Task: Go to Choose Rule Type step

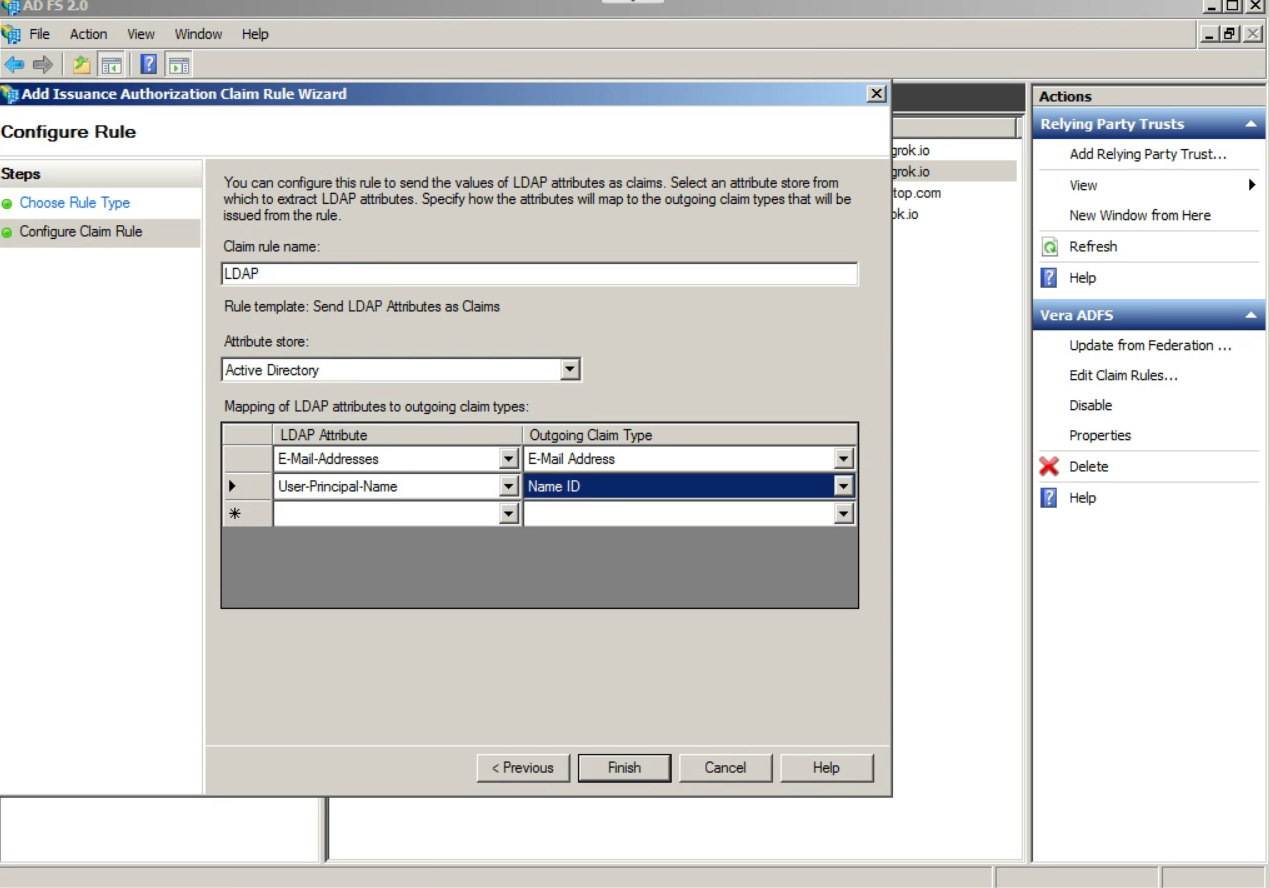Action: point(75,202)
